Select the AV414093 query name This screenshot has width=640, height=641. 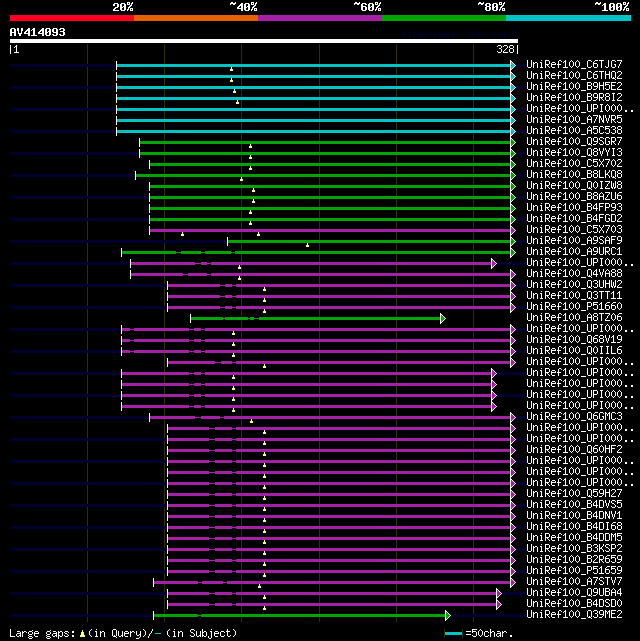pos(38,32)
